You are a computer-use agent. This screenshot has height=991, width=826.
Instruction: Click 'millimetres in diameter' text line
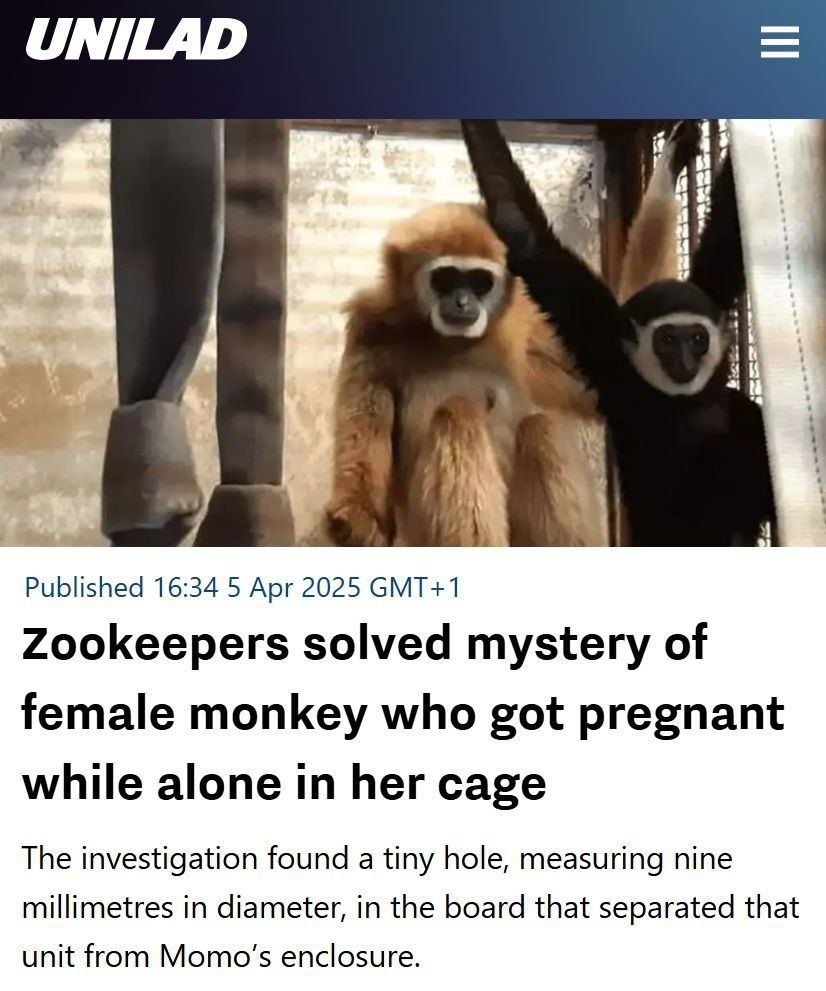pos(411,907)
